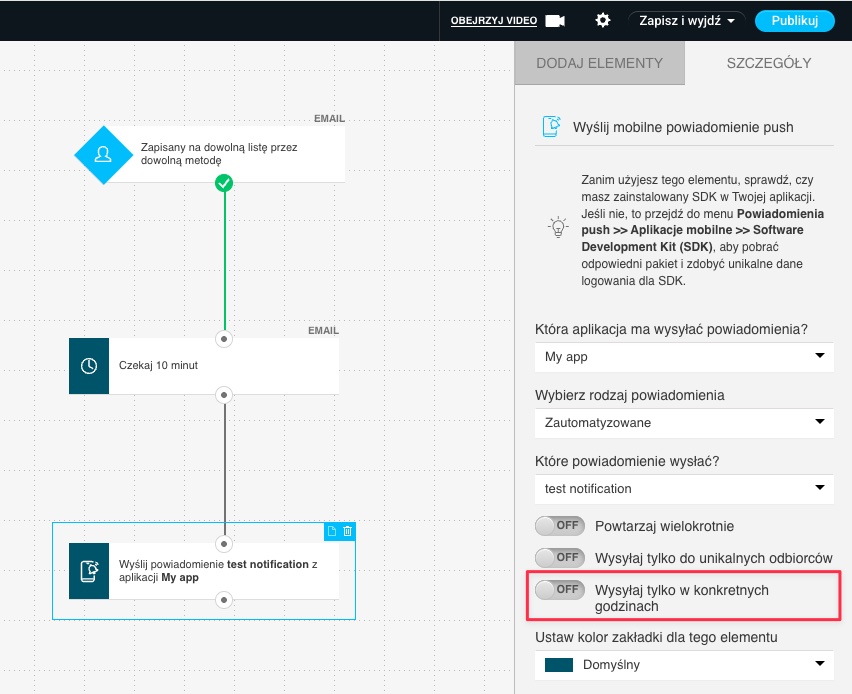Open the SZCZEGÓŁY tab
This screenshot has height=694, width=852.
(x=768, y=63)
